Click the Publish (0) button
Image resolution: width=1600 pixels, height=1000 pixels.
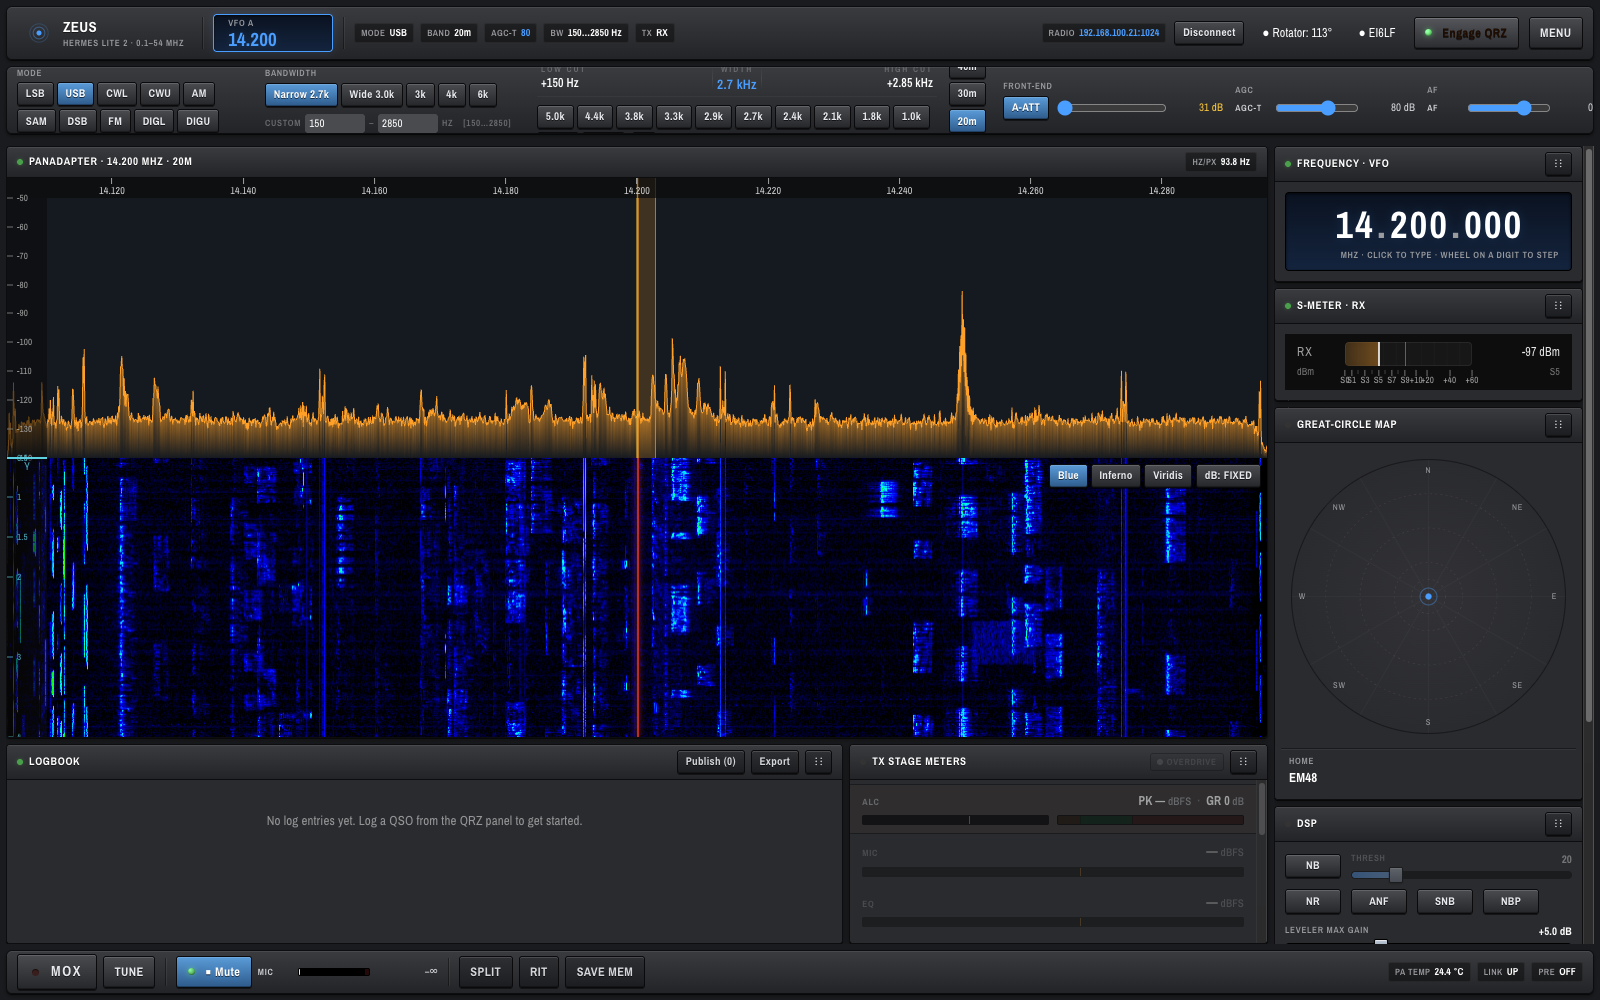point(710,762)
